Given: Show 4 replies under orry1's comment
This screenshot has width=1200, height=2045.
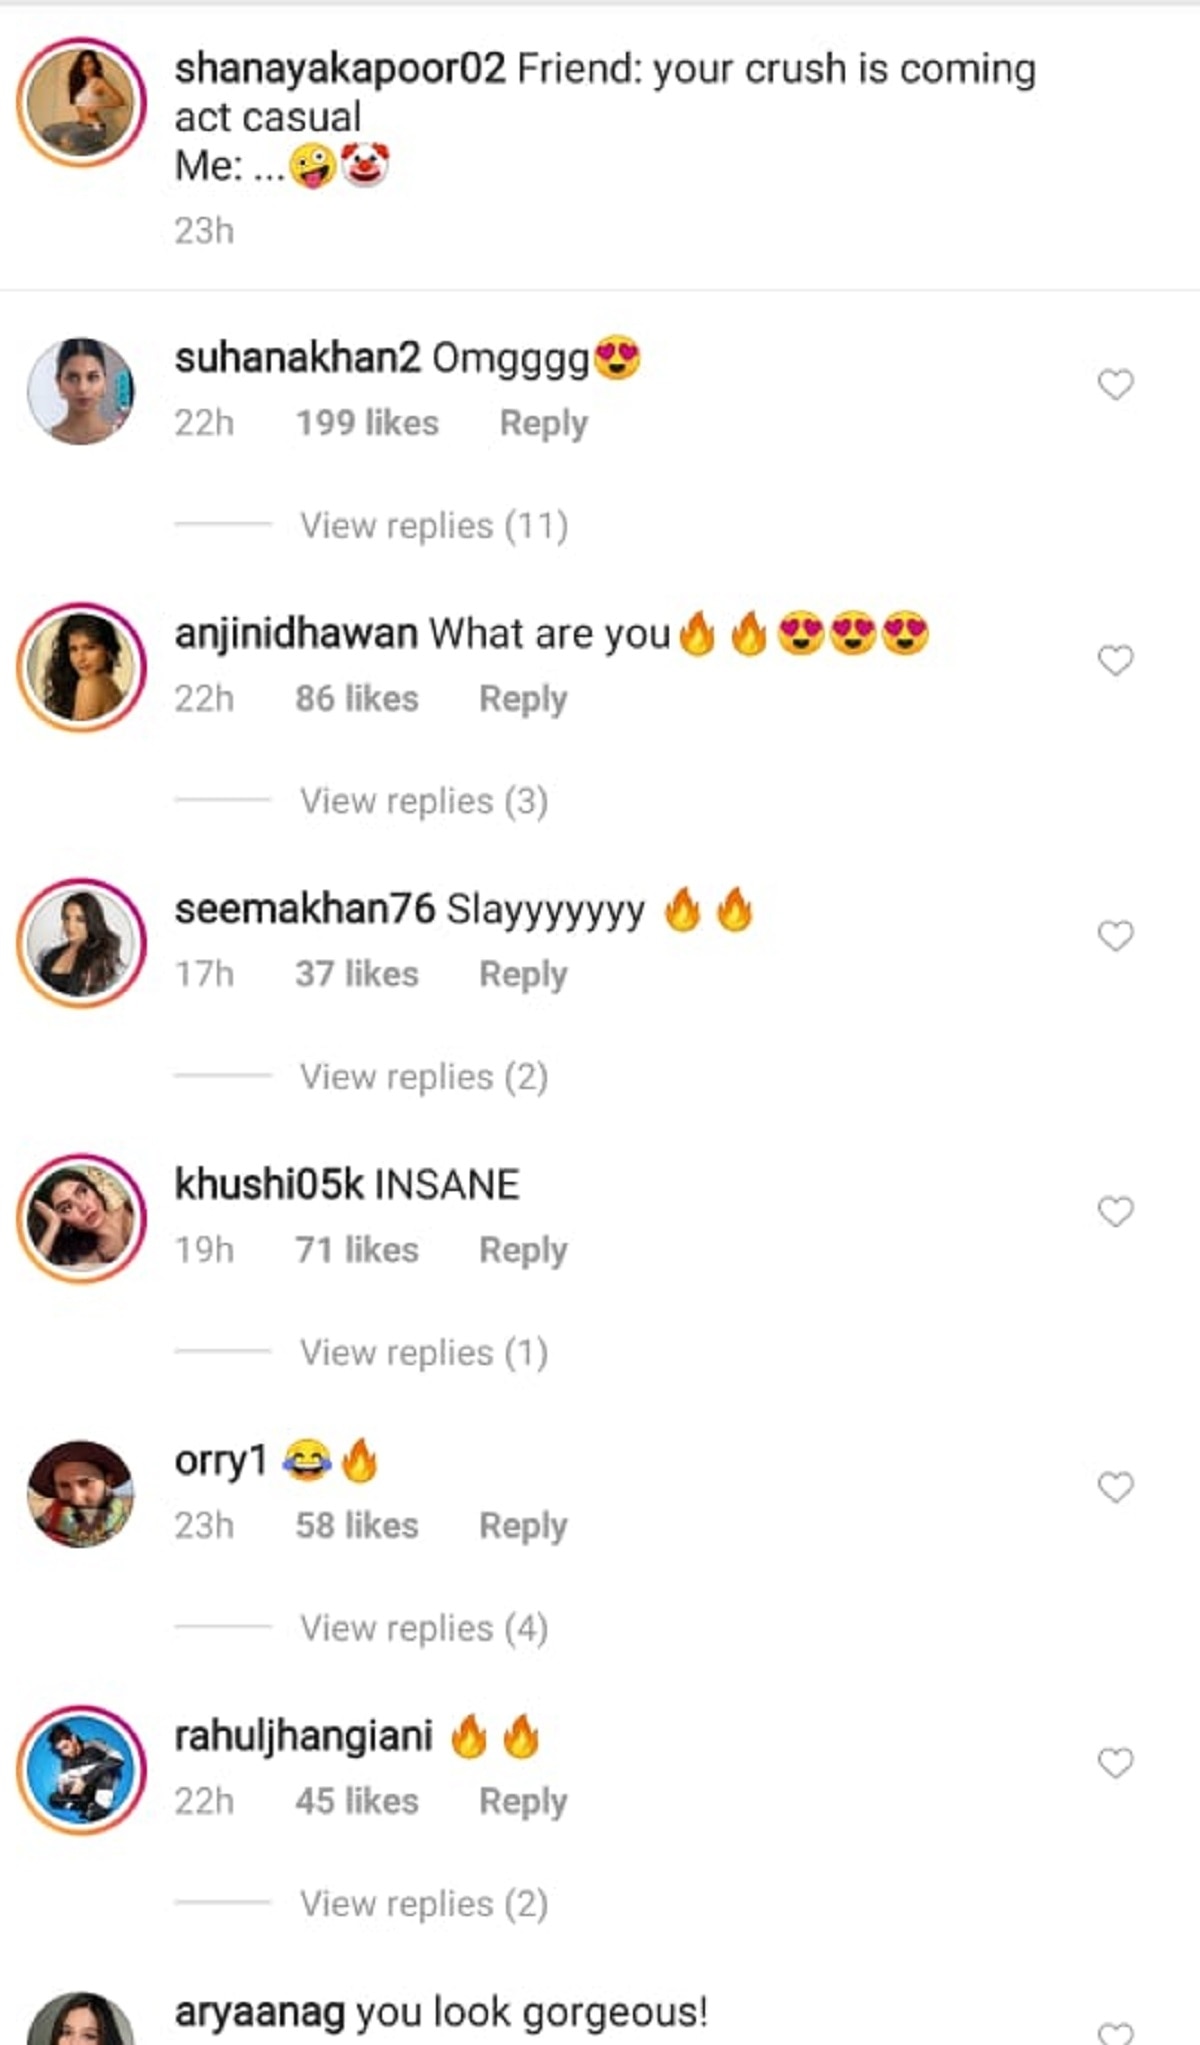Looking at the screenshot, I should [x=424, y=1629].
